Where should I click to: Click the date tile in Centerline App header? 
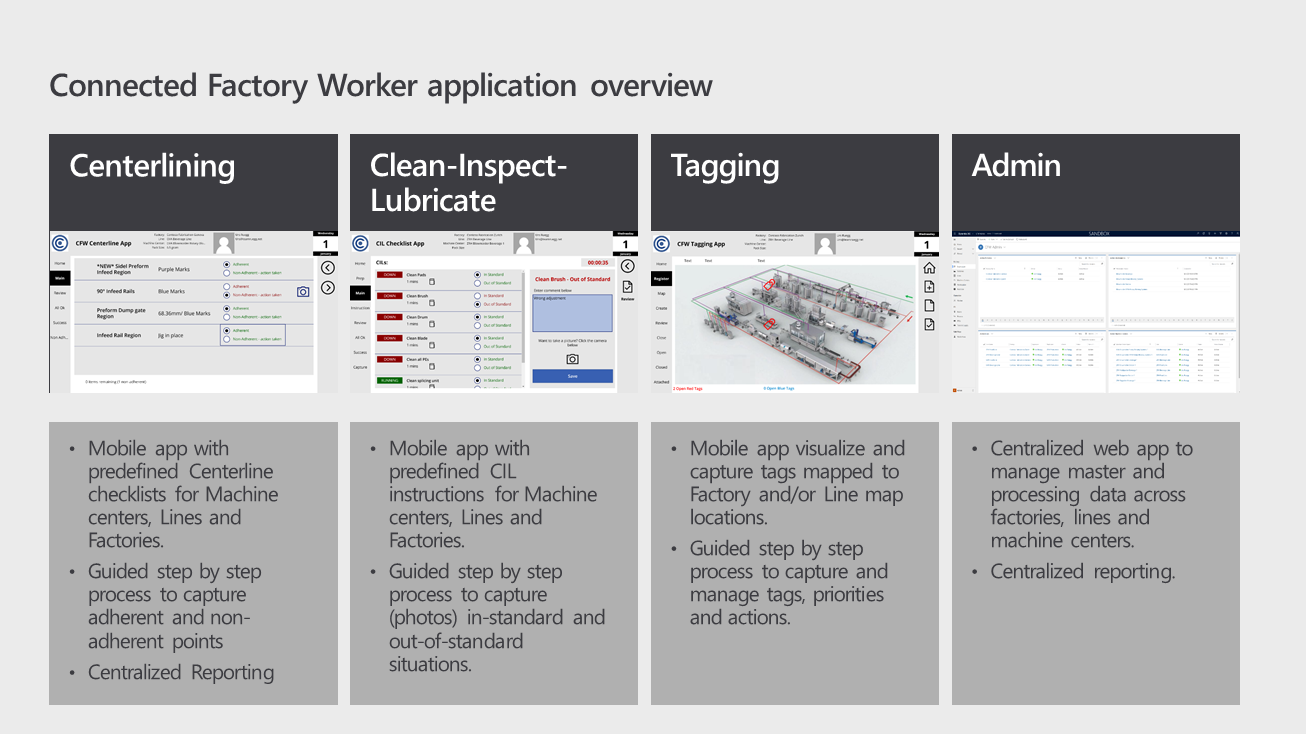(x=326, y=243)
